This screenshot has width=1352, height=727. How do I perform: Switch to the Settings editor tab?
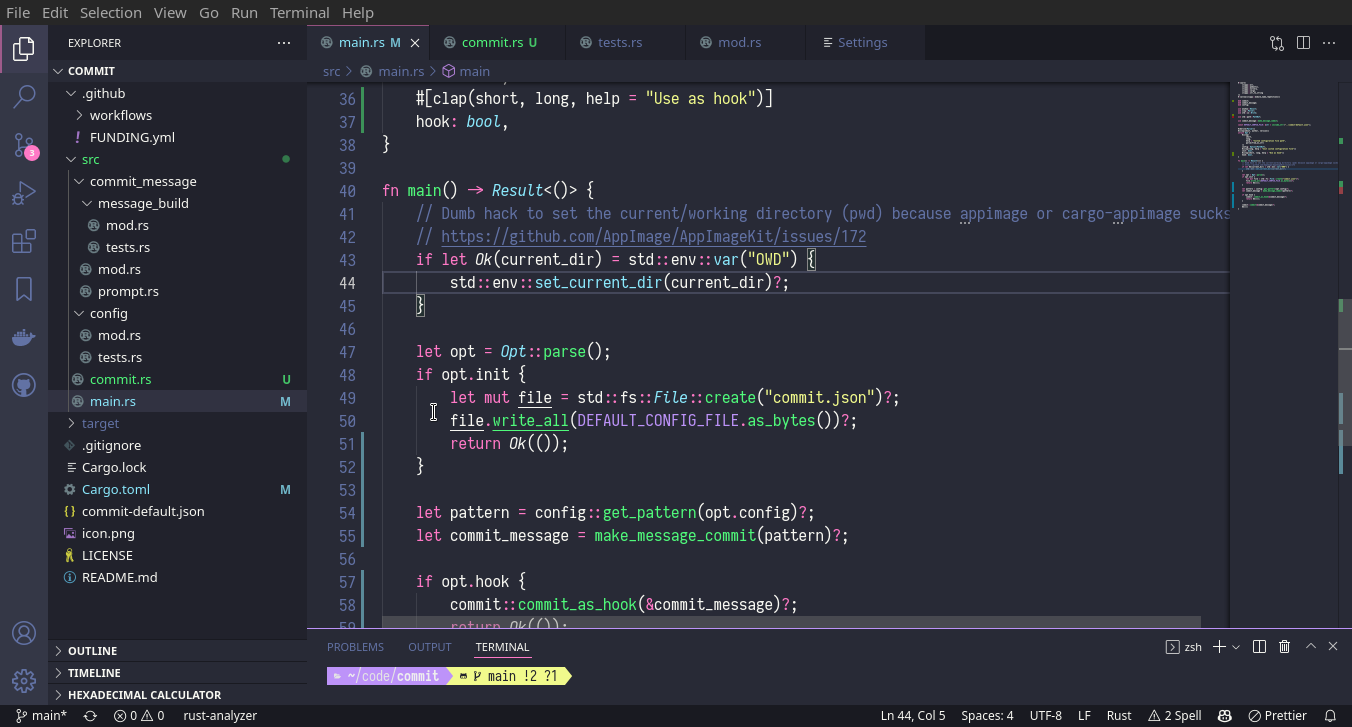(x=865, y=43)
